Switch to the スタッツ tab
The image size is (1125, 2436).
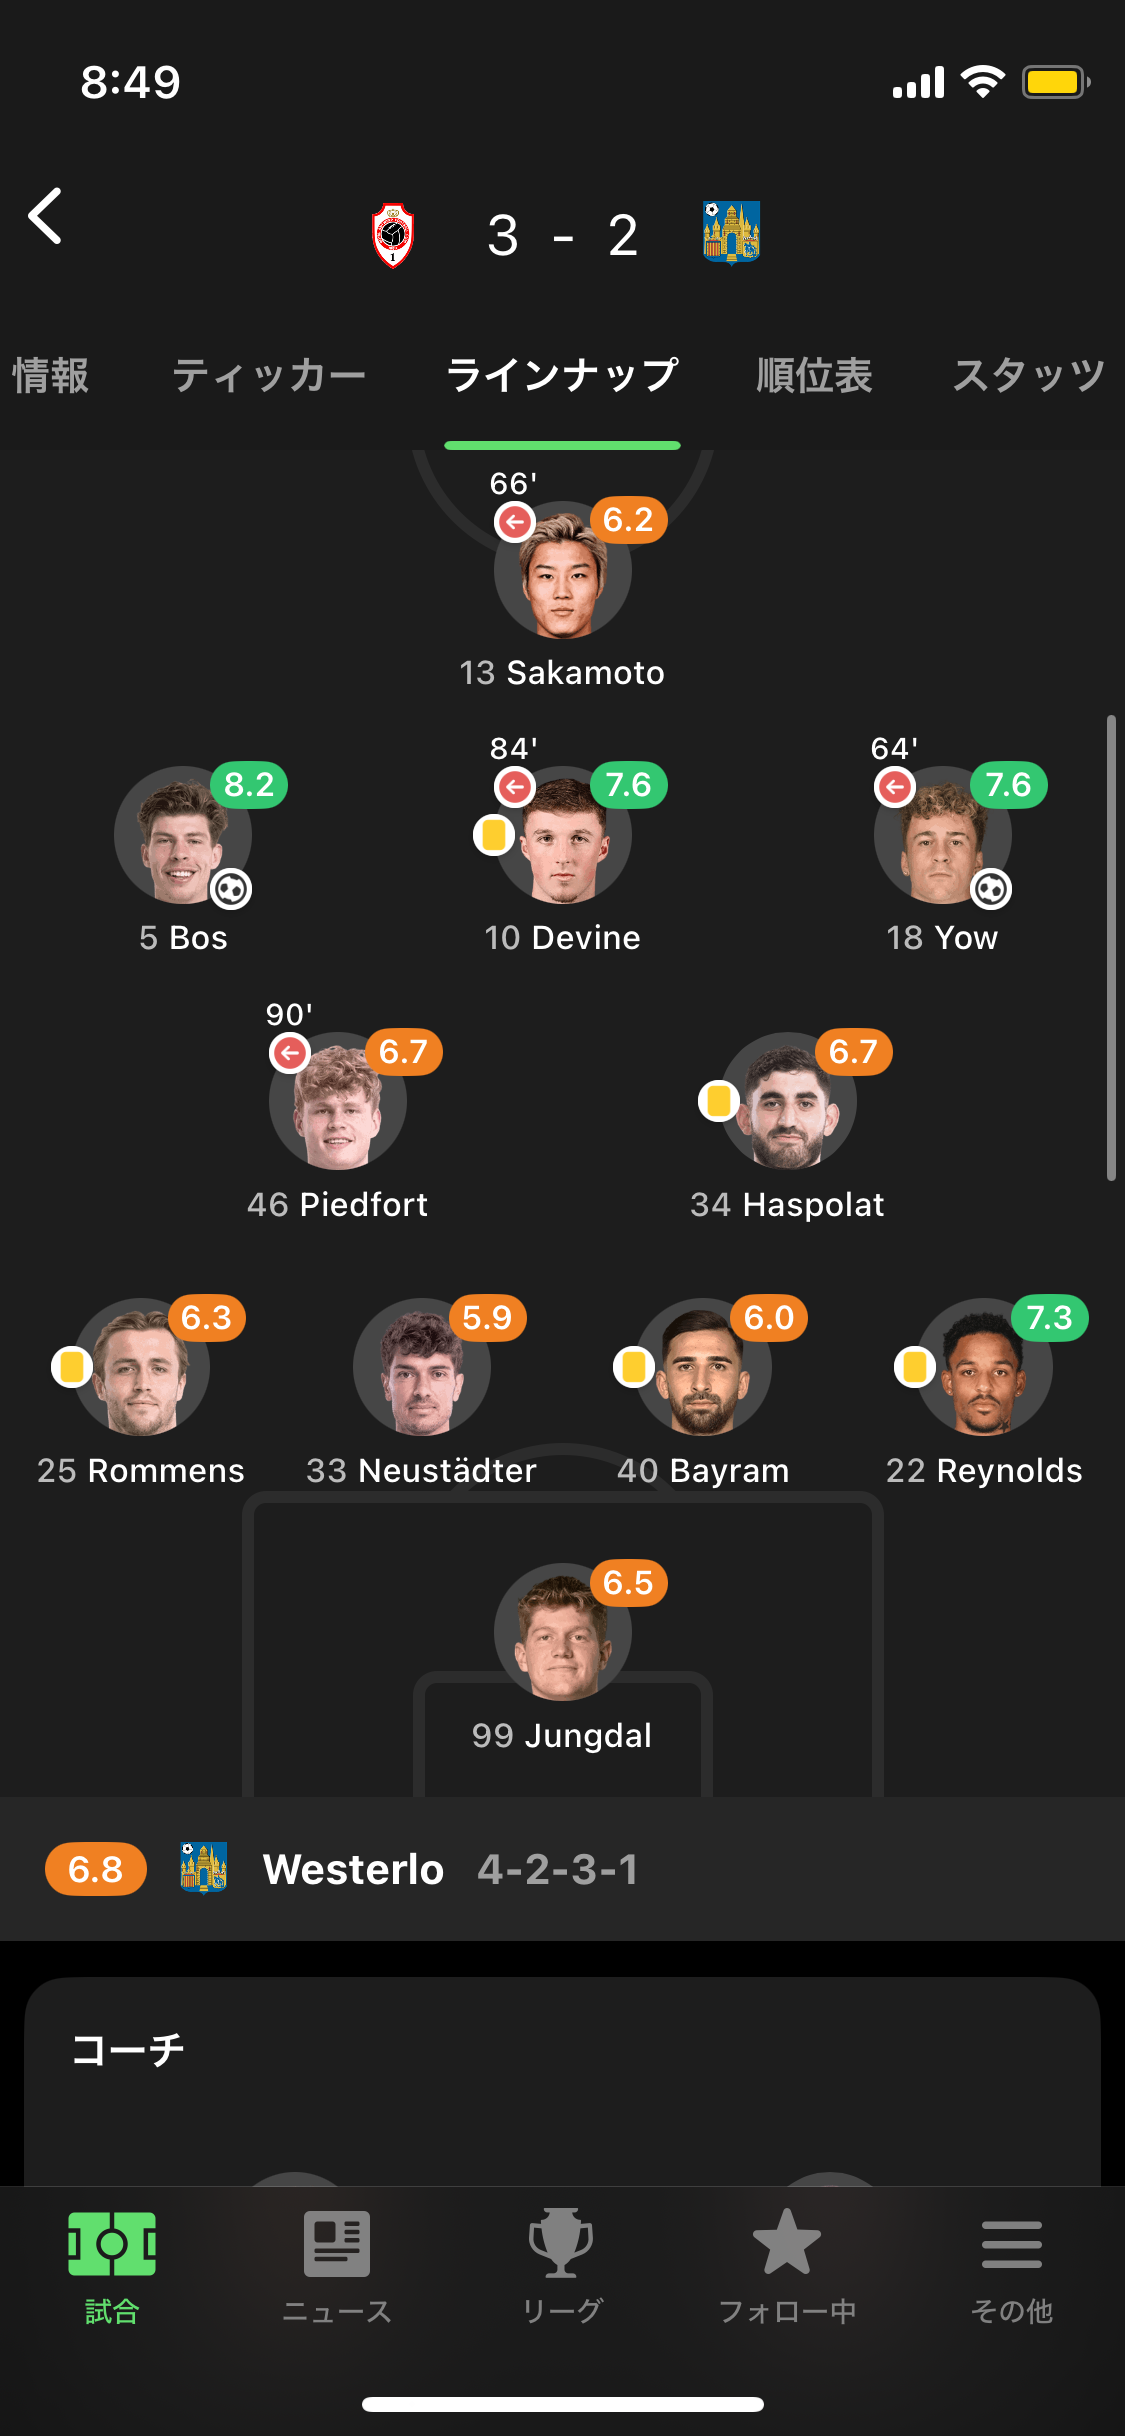point(1028,376)
